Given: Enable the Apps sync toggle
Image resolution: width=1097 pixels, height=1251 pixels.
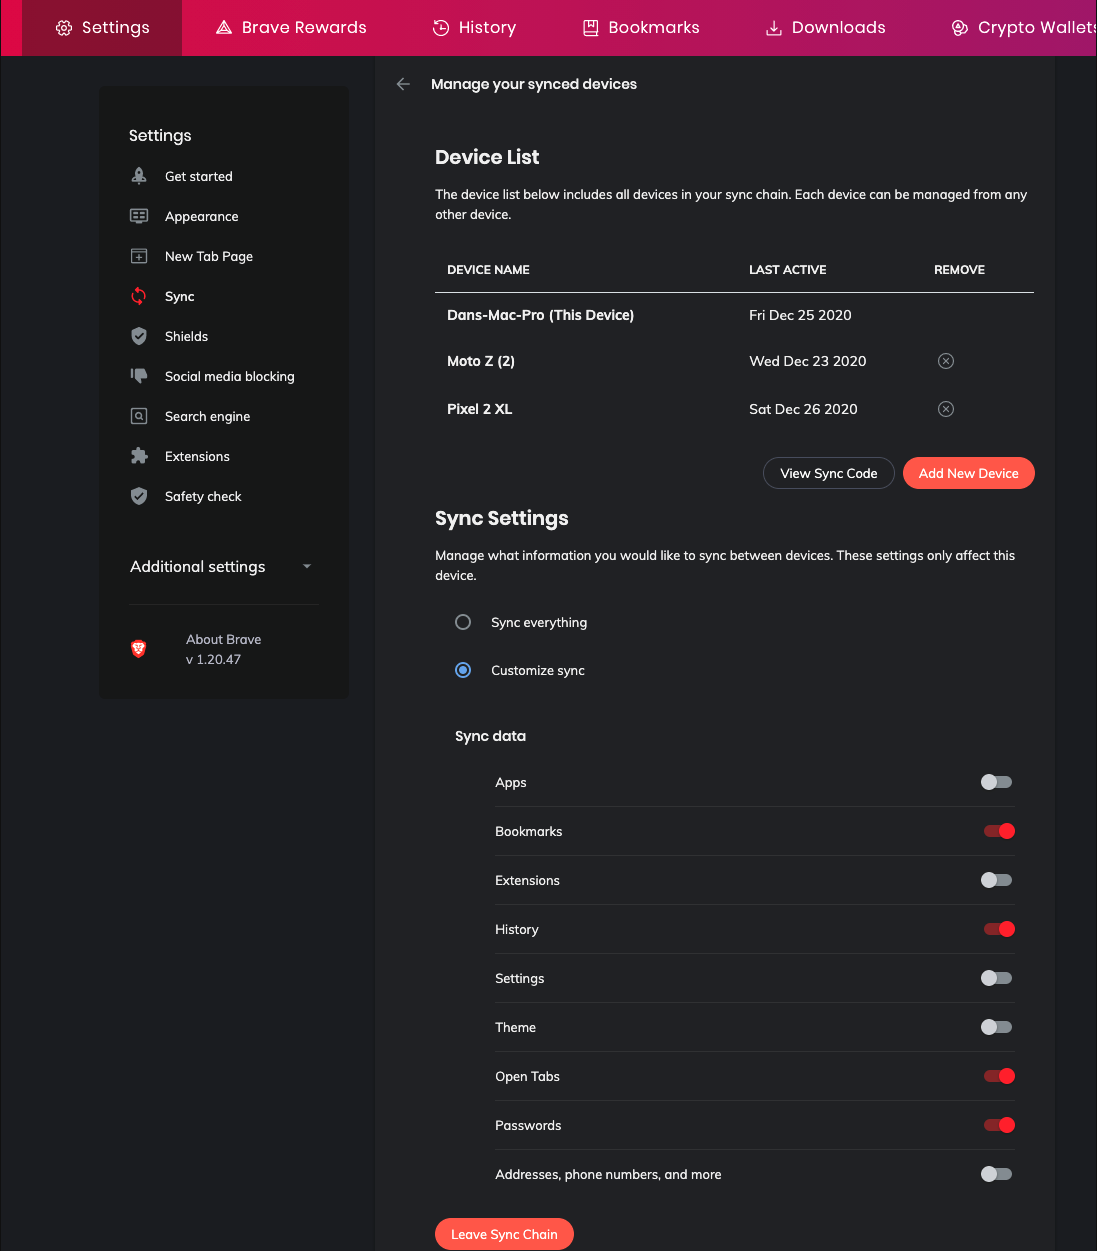Looking at the screenshot, I should tap(996, 782).
